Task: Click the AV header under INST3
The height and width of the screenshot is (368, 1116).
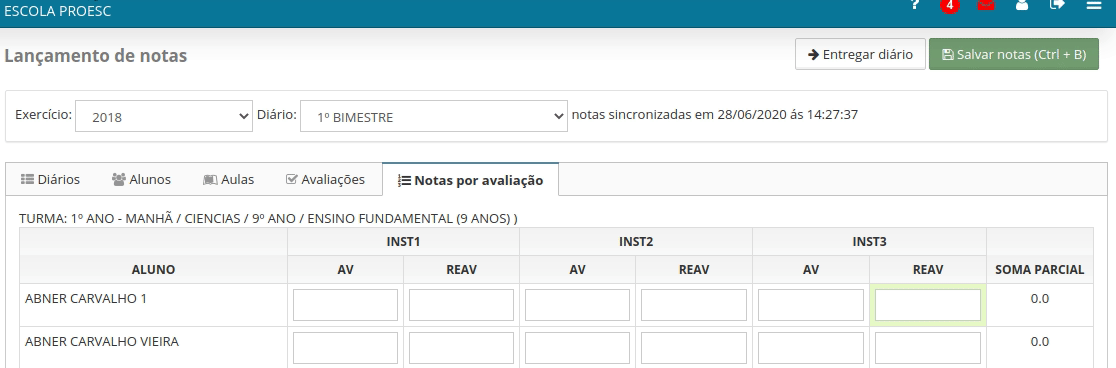Action: (x=811, y=270)
